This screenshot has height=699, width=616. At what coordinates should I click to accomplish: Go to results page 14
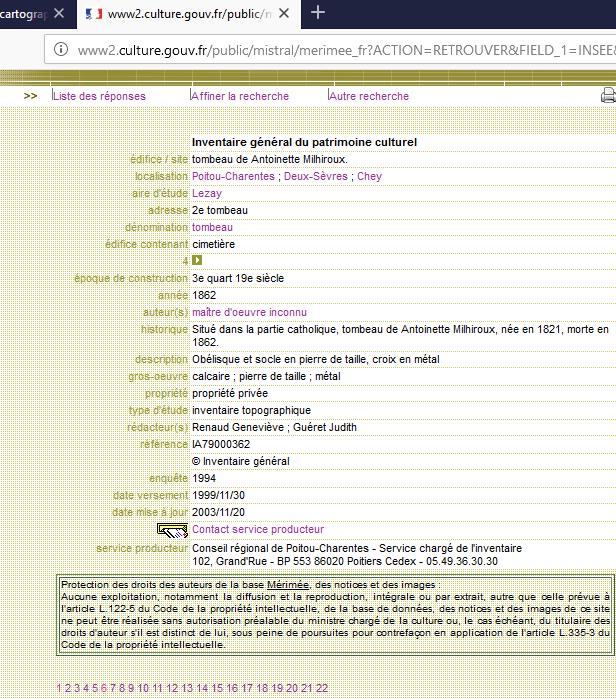click(202, 688)
